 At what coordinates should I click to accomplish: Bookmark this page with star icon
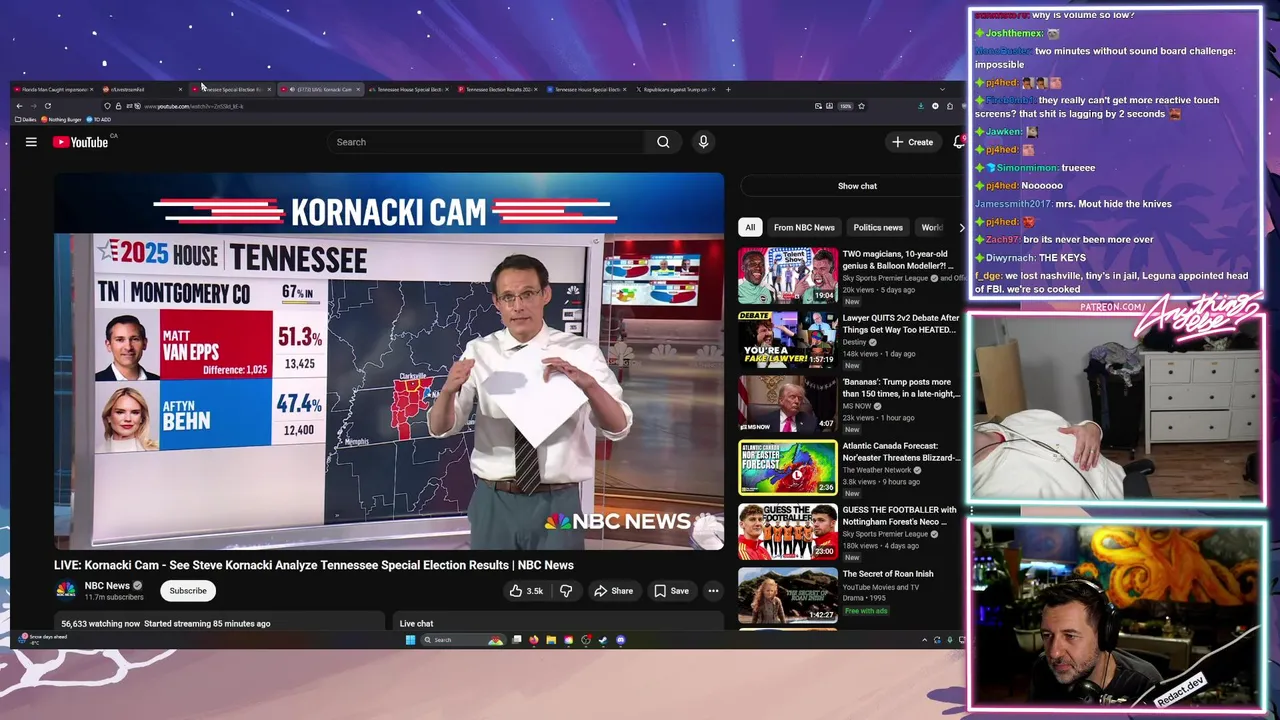[x=861, y=106]
